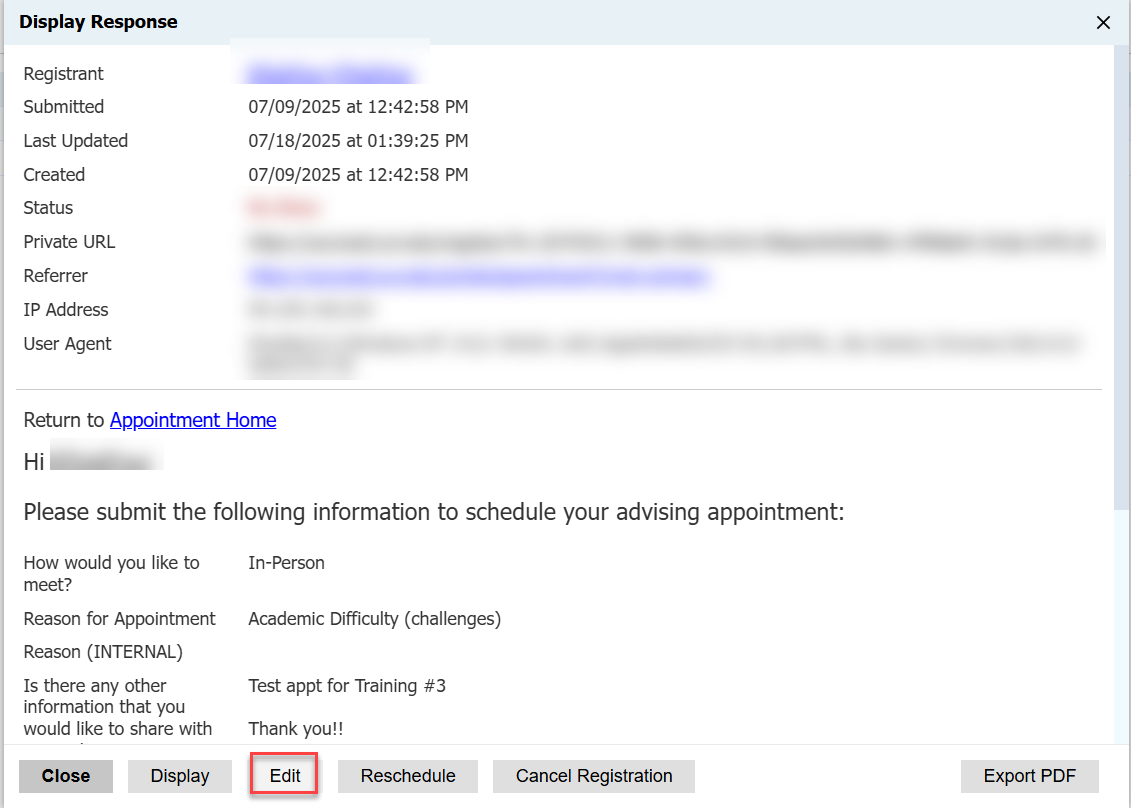Click the Last Updated timestamp value

tap(358, 141)
